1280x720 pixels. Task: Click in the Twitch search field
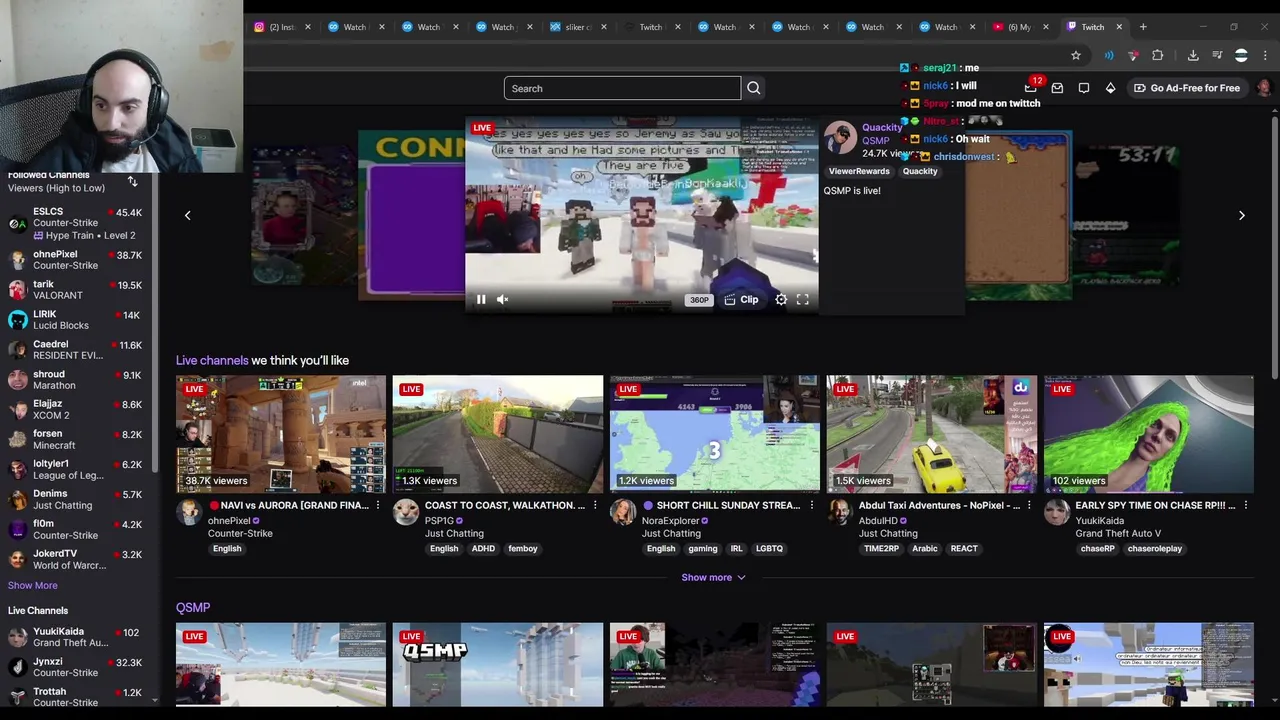pyautogui.click(x=622, y=88)
